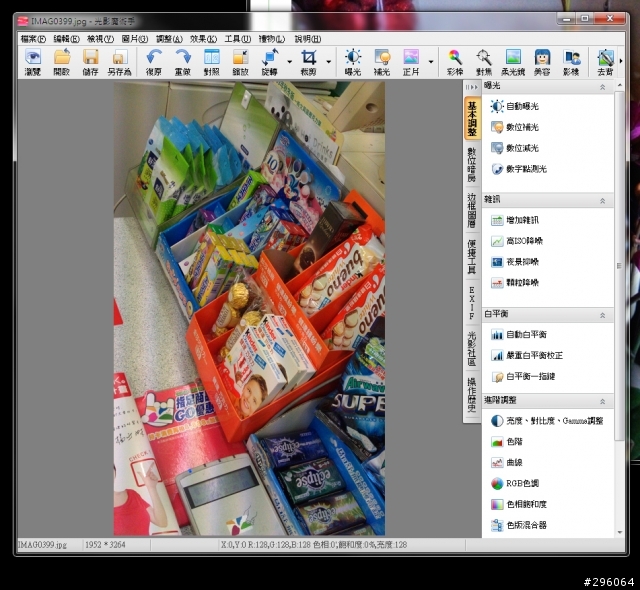Choose 另存為 save-as icon
This screenshot has width=640, height=590.
click(x=119, y=62)
